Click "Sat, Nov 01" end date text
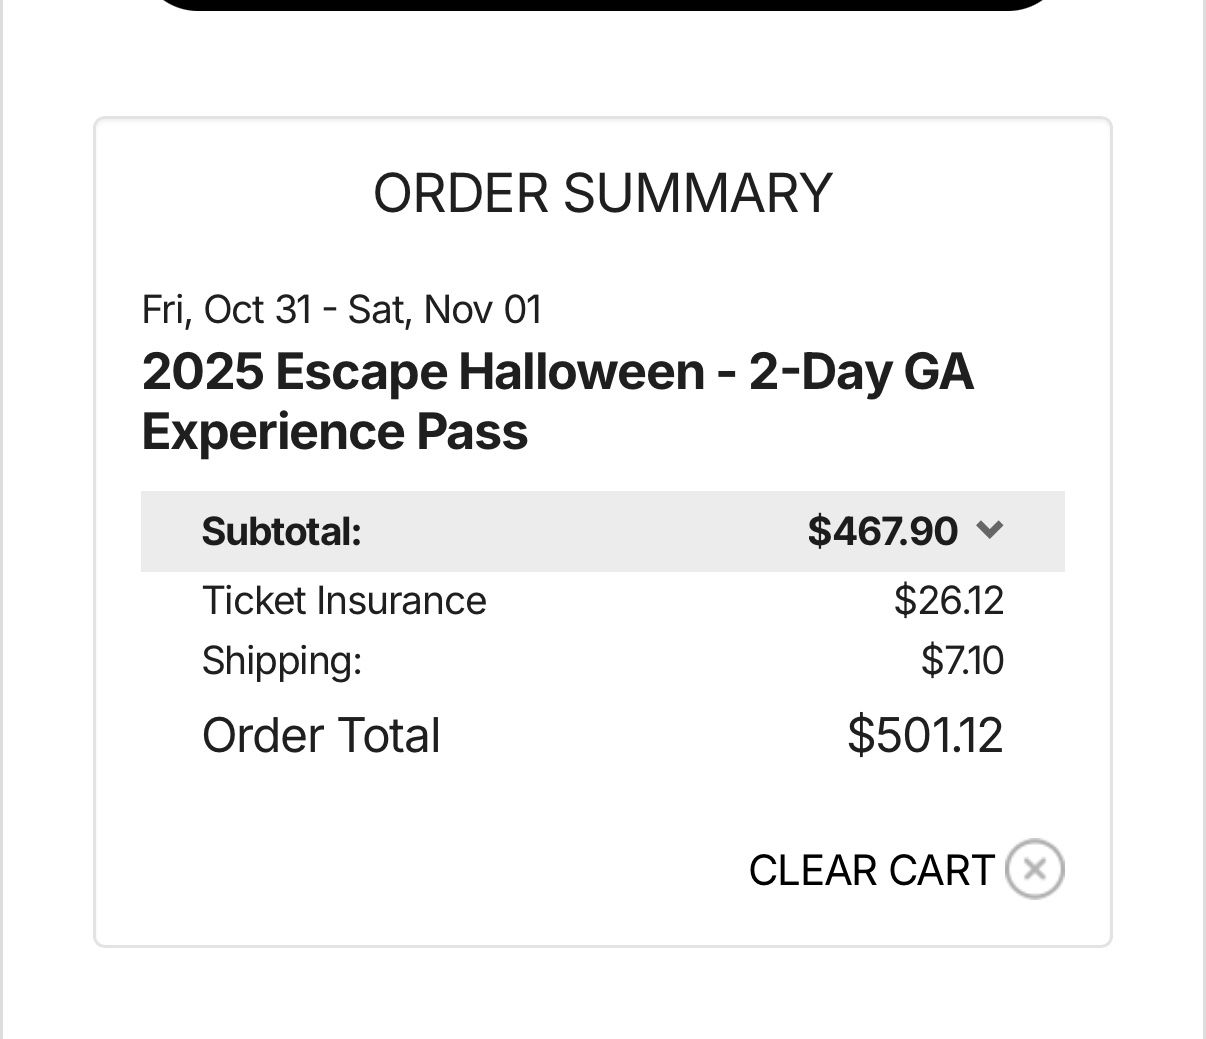This screenshot has width=1206, height=1039. tap(444, 309)
